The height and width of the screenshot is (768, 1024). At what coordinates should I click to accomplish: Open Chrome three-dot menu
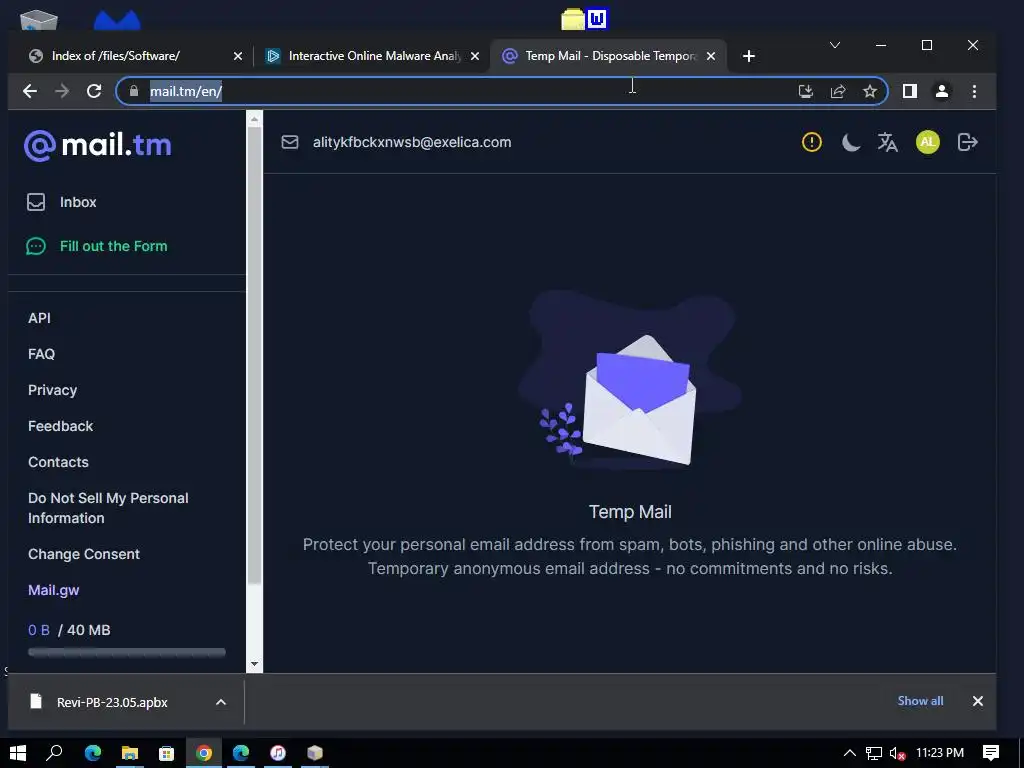coord(974,91)
